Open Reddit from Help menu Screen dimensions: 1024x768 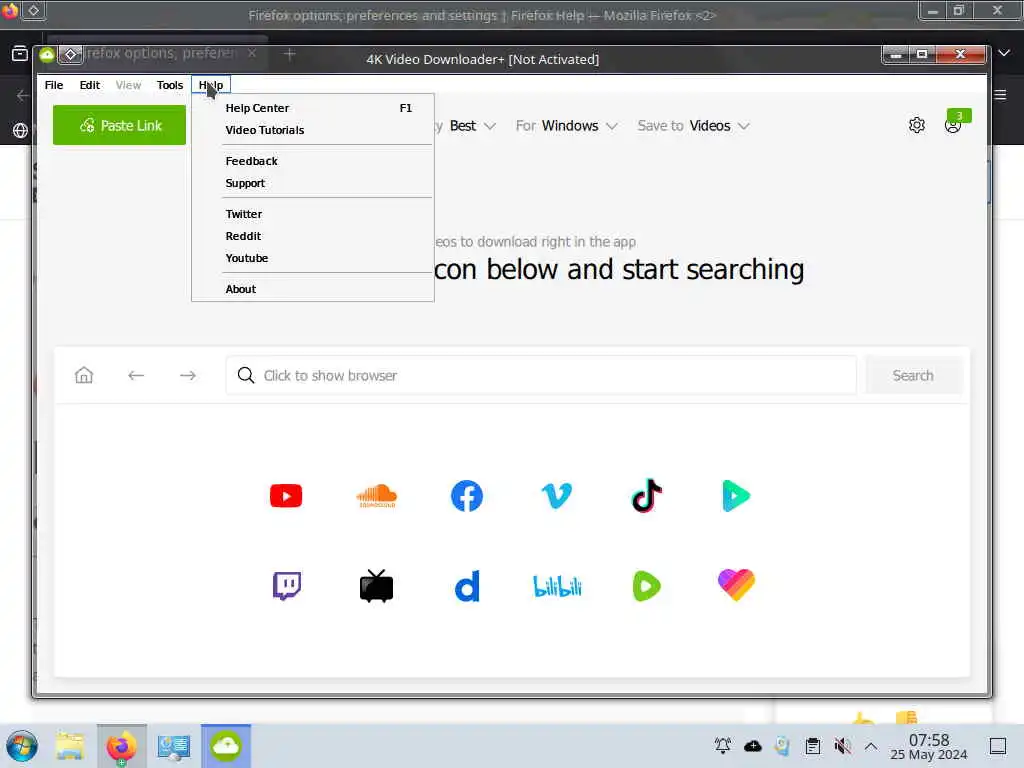(x=313, y=236)
